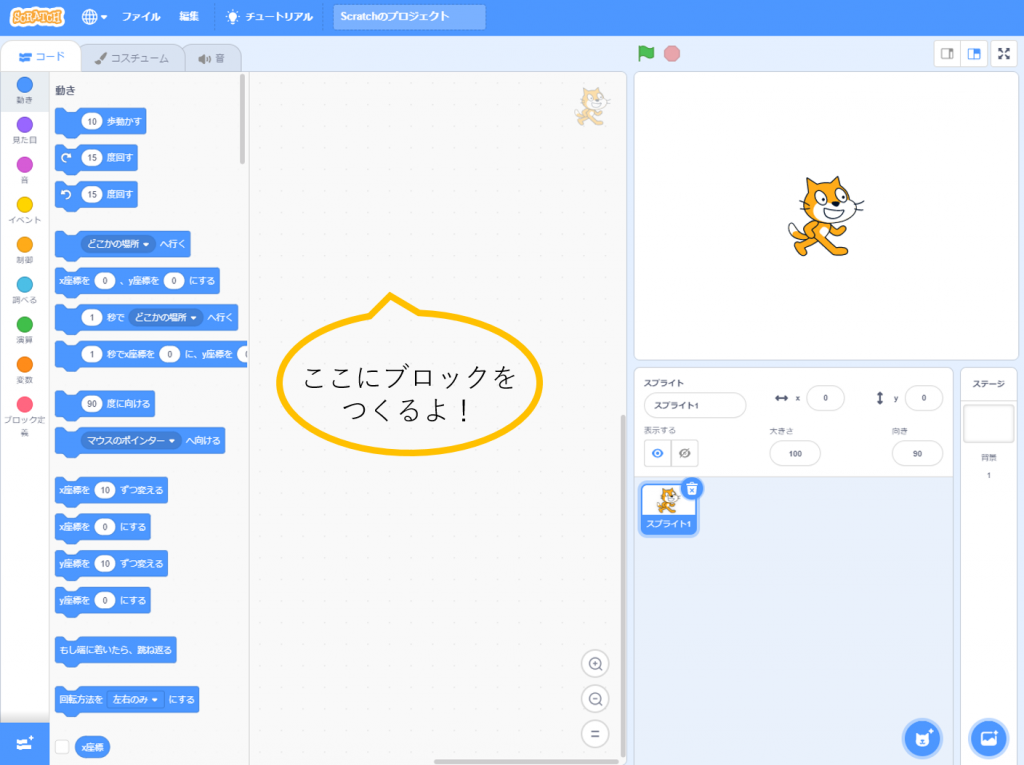Enter full screen stage mode
The height and width of the screenshot is (765, 1024).
tap(1003, 54)
